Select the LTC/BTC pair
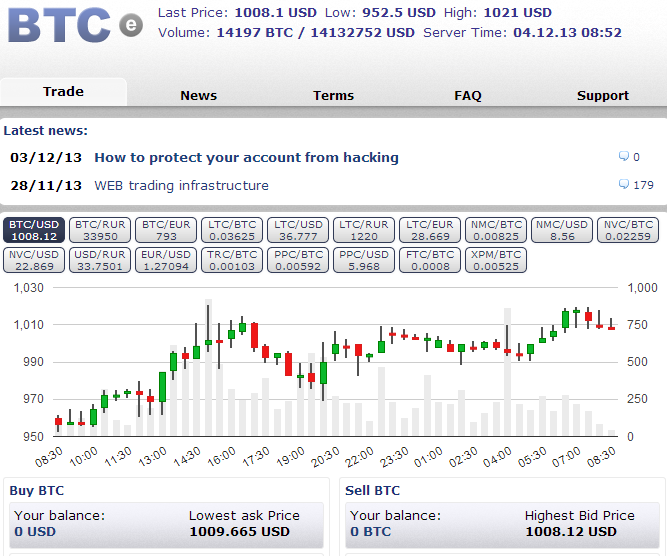The height and width of the screenshot is (556, 667). [x=232, y=230]
